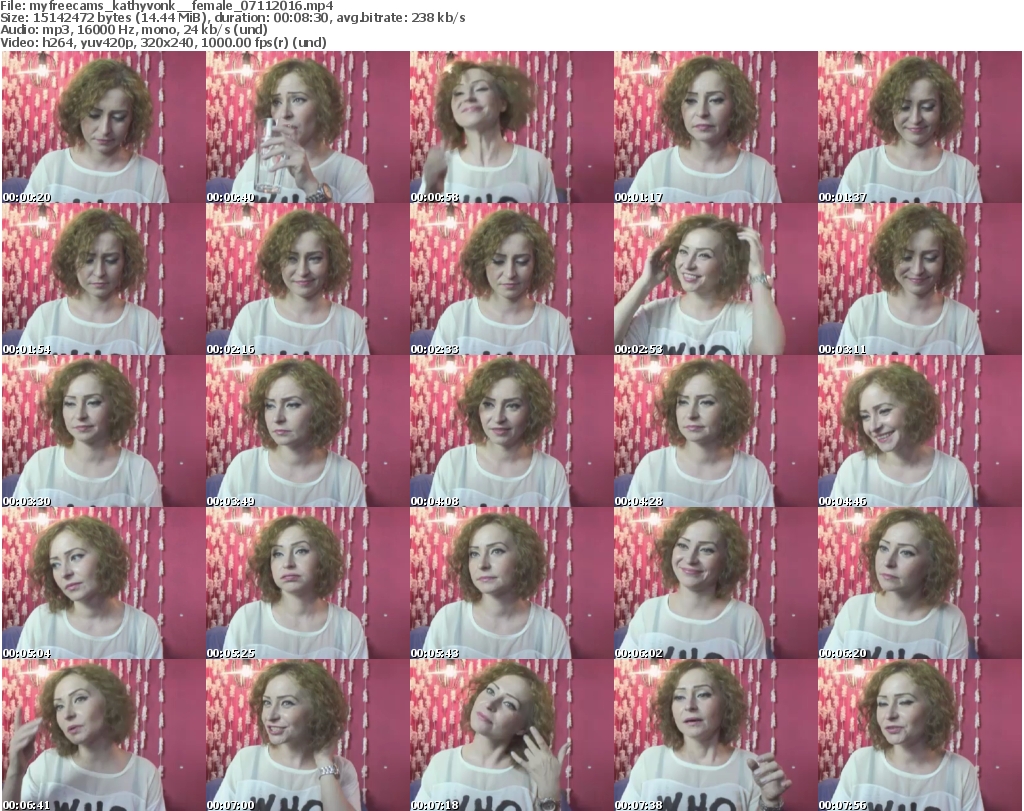Screen dimensions: 1024x811
Task: Open the 00:06:20 frame
Action: point(918,584)
